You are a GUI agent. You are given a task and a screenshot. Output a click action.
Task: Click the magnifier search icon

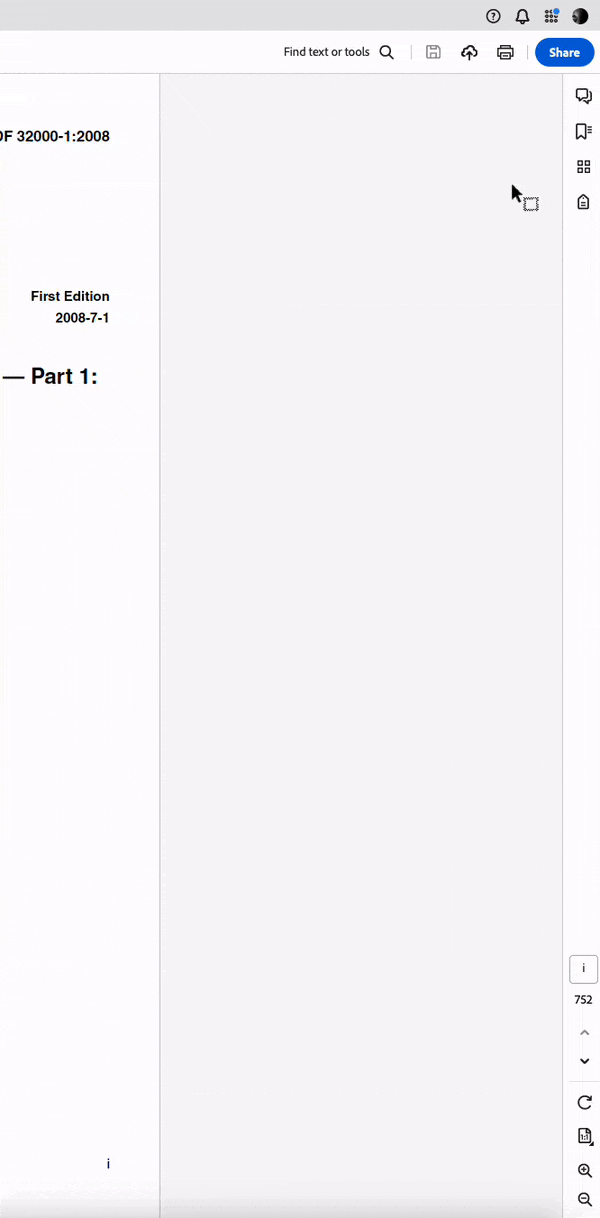(386, 52)
